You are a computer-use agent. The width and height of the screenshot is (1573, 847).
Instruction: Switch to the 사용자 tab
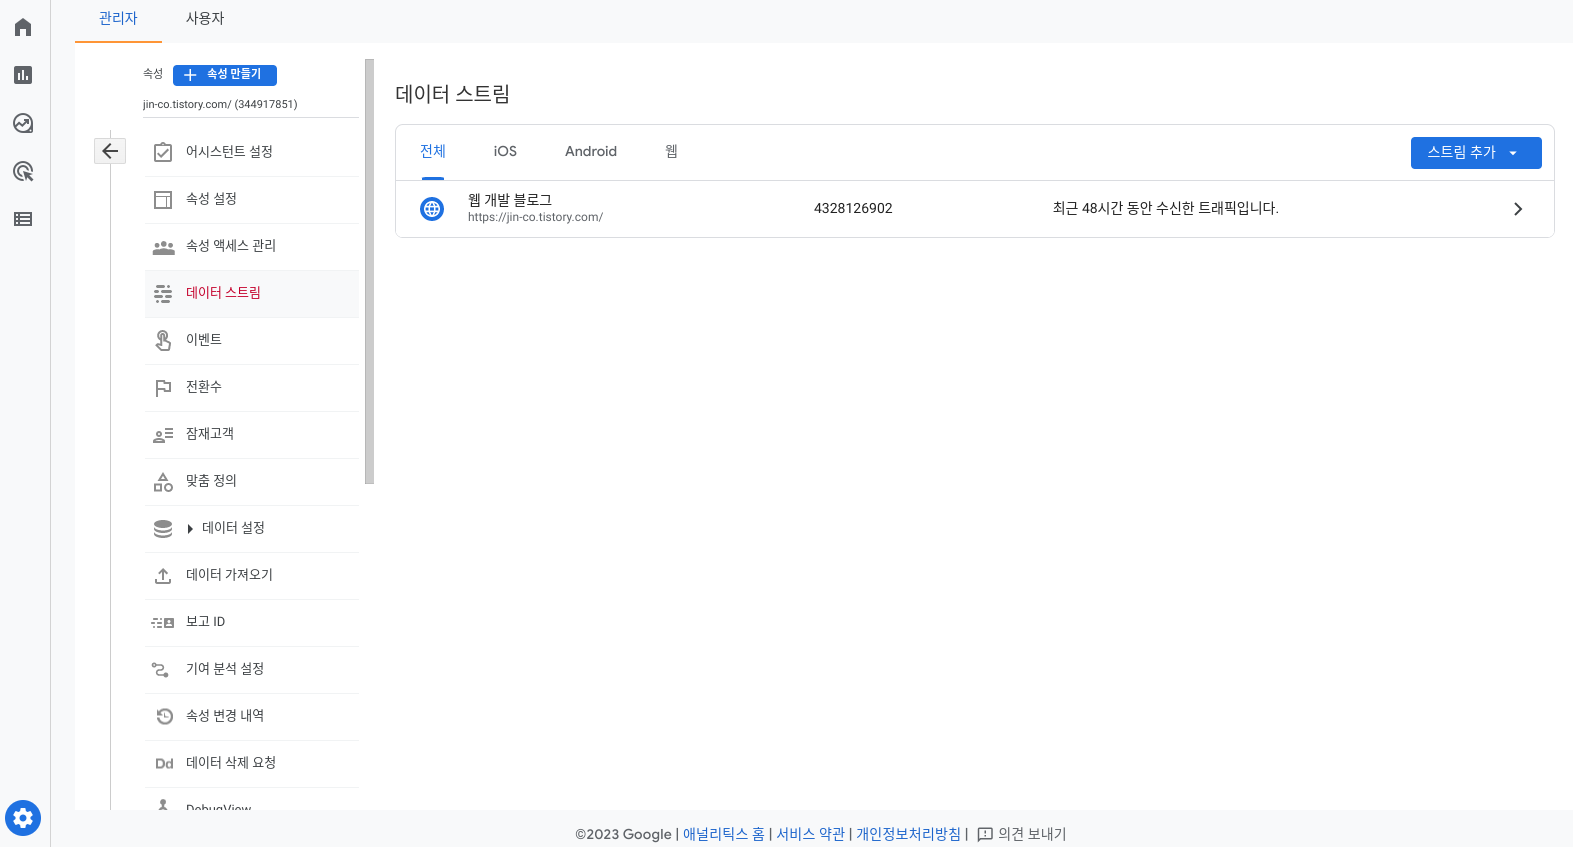(205, 19)
